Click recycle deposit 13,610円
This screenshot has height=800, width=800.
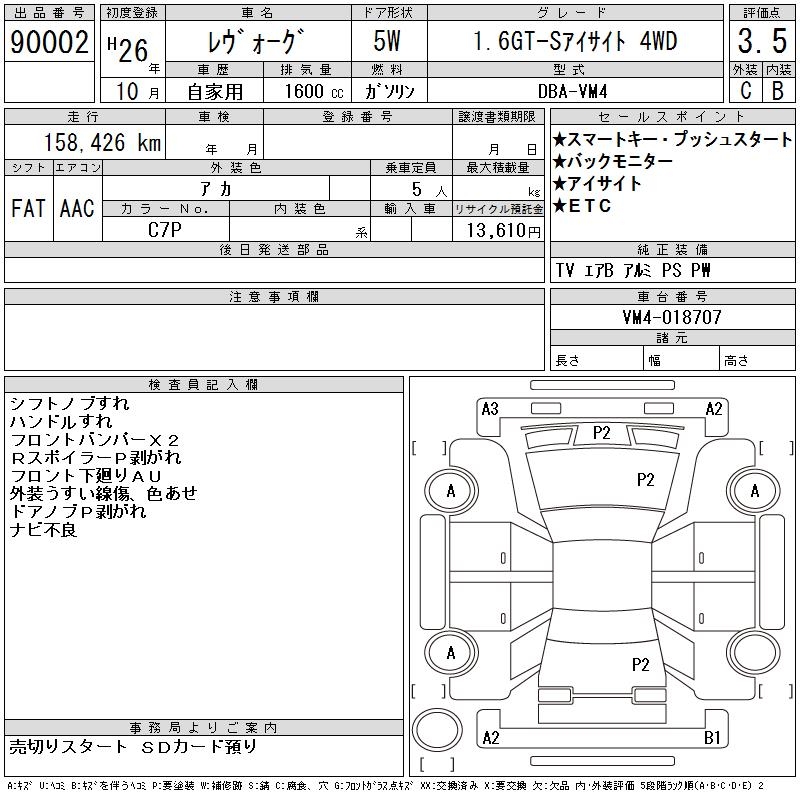tap(503, 231)
